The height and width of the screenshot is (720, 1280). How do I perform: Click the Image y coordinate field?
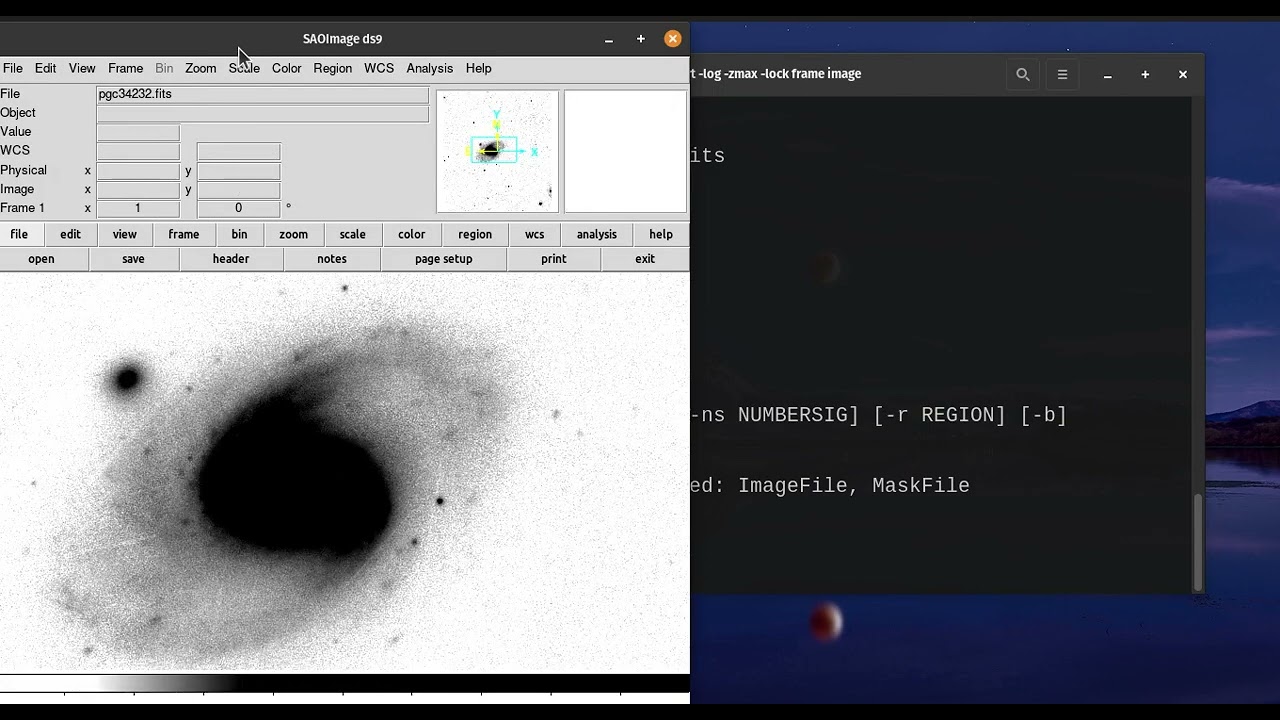click(238, 189)
